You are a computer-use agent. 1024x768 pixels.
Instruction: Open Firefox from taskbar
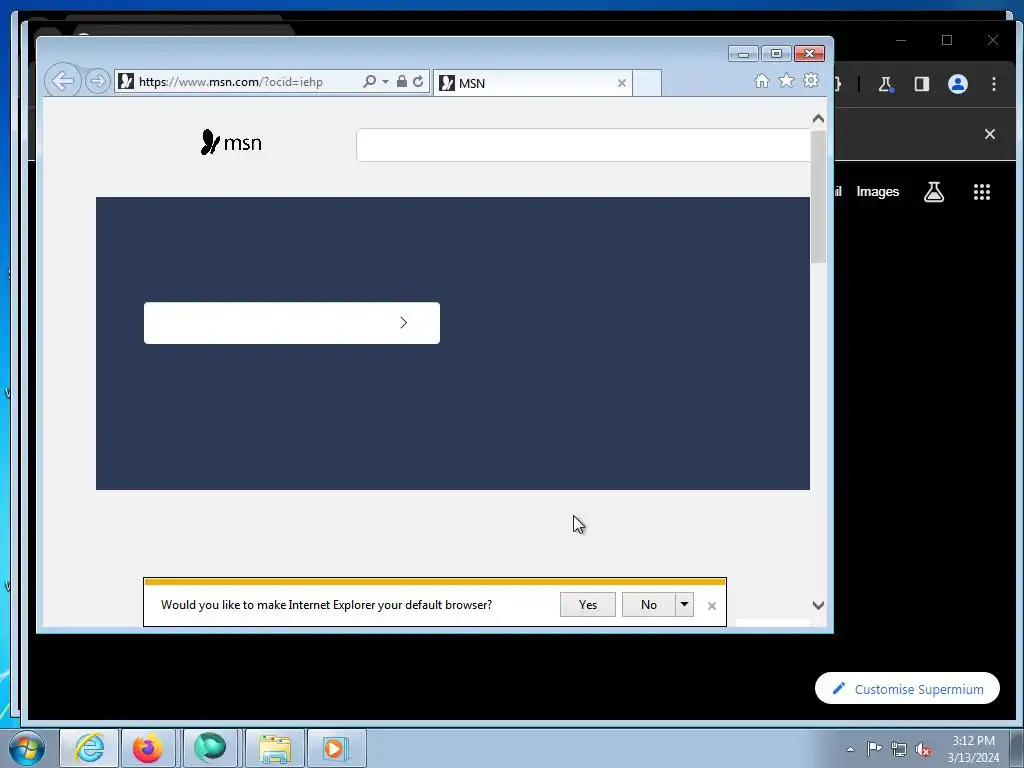[x=148, y=748]
